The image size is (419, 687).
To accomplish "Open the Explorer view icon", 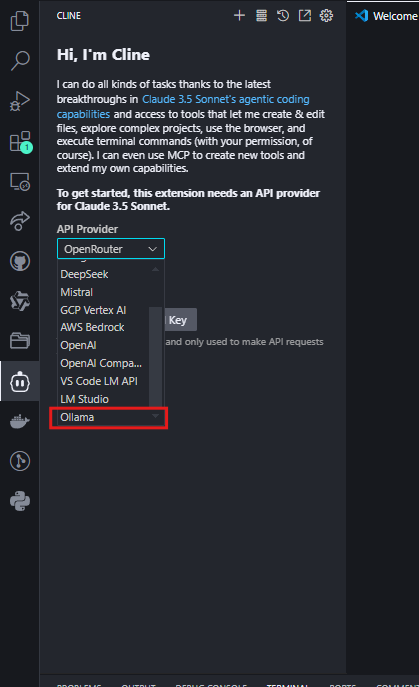I will (x=20, y=21).
